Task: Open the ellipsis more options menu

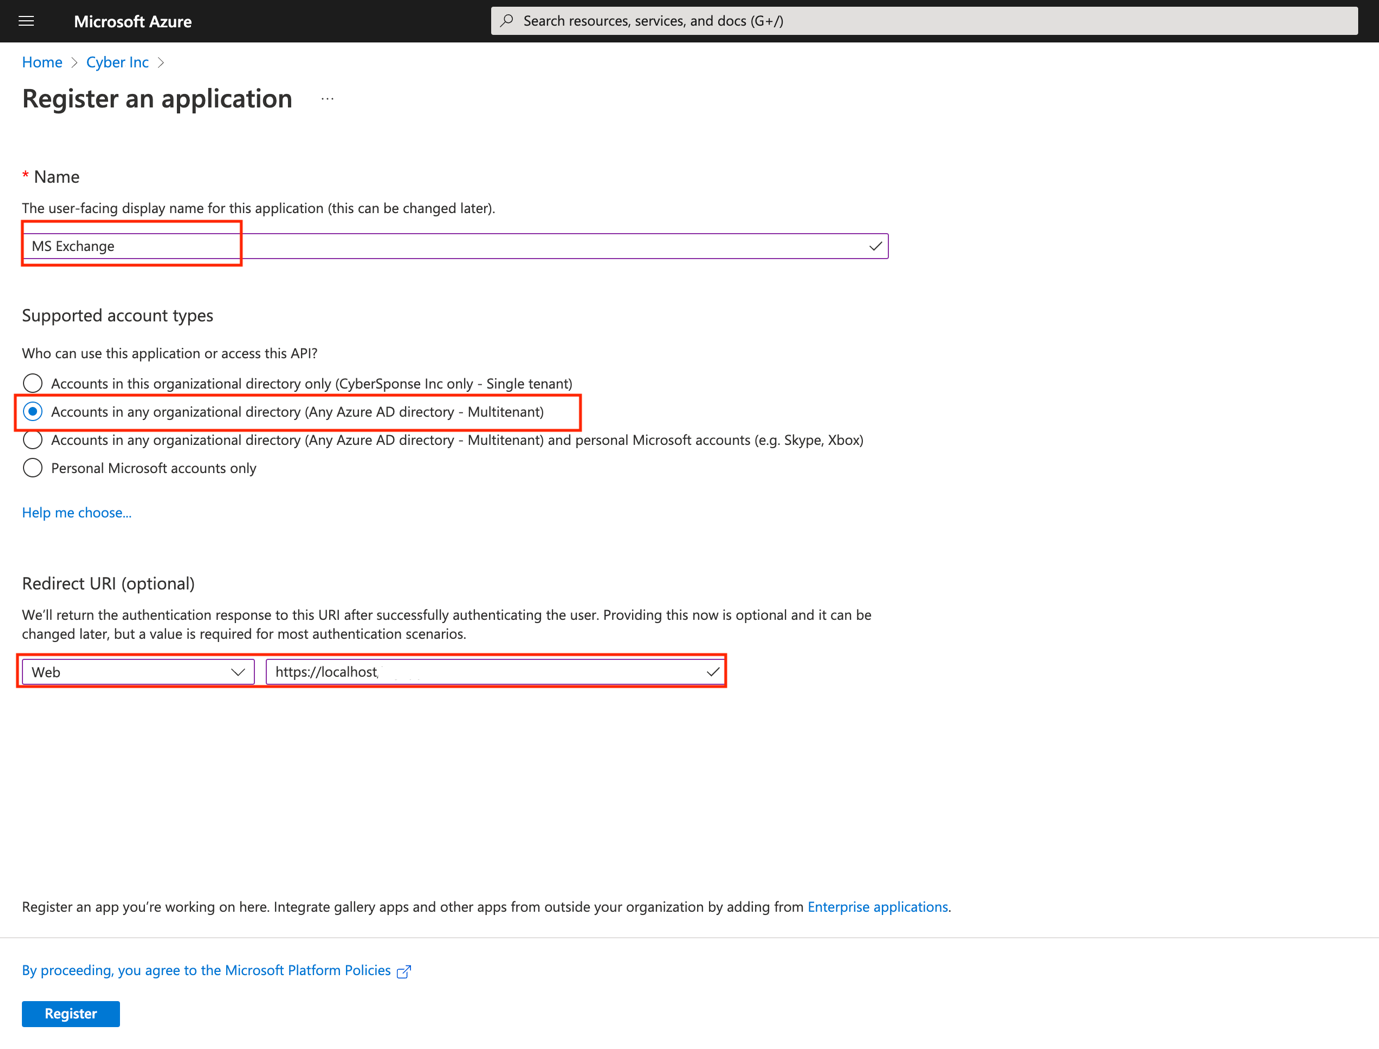Action: 327,99
